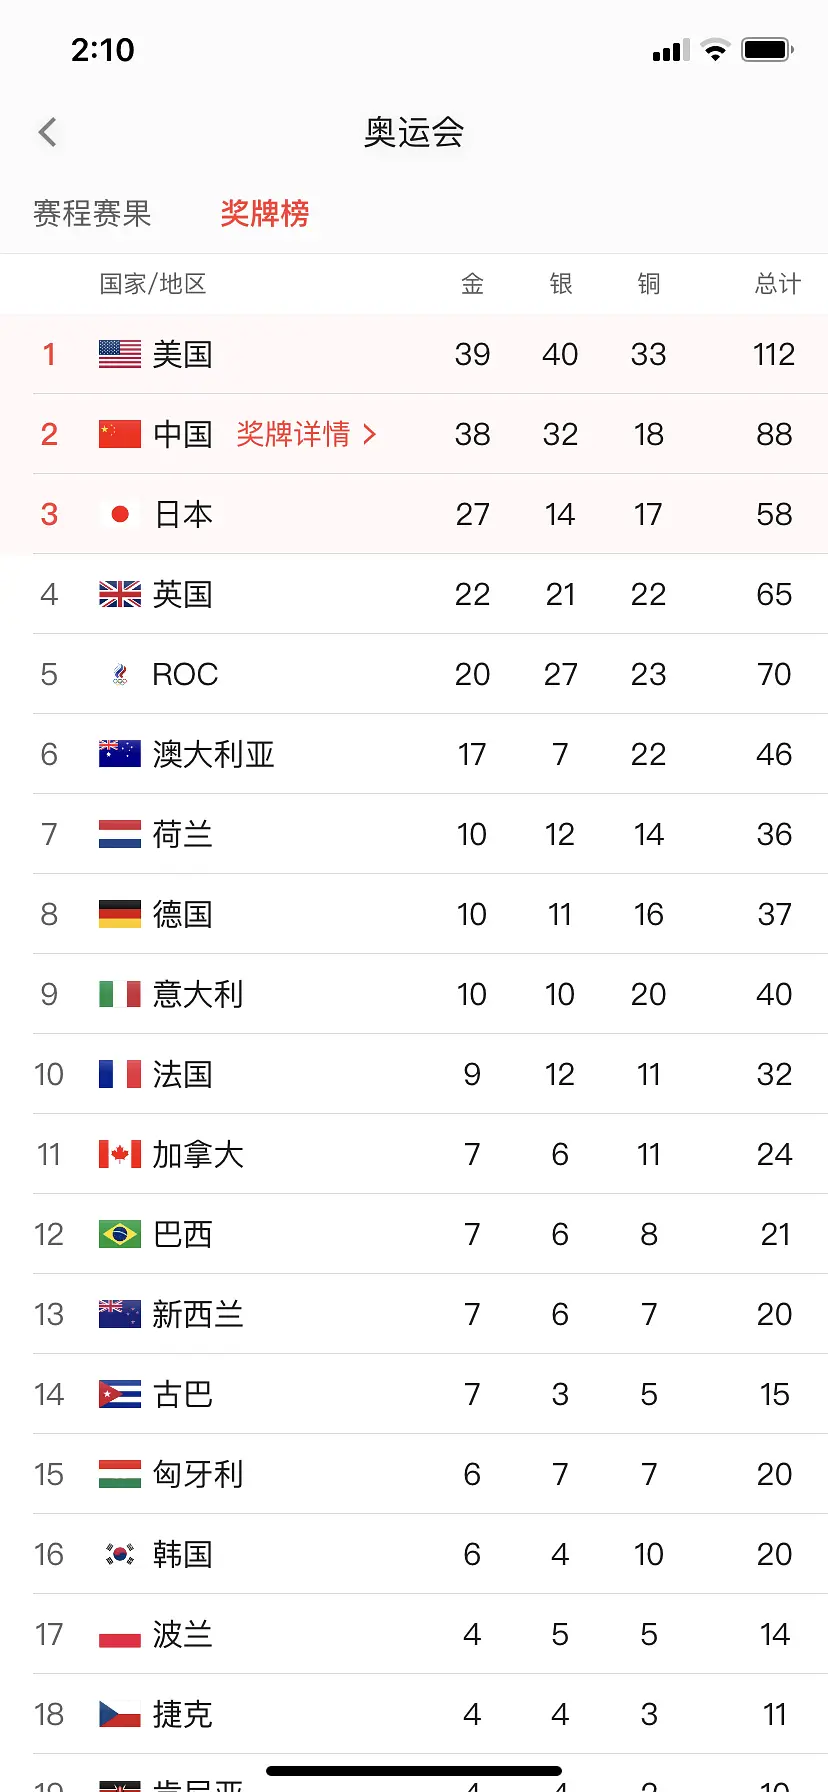Tap the South Korea flag icon

pyautogui.click(x=120, y=1554)
